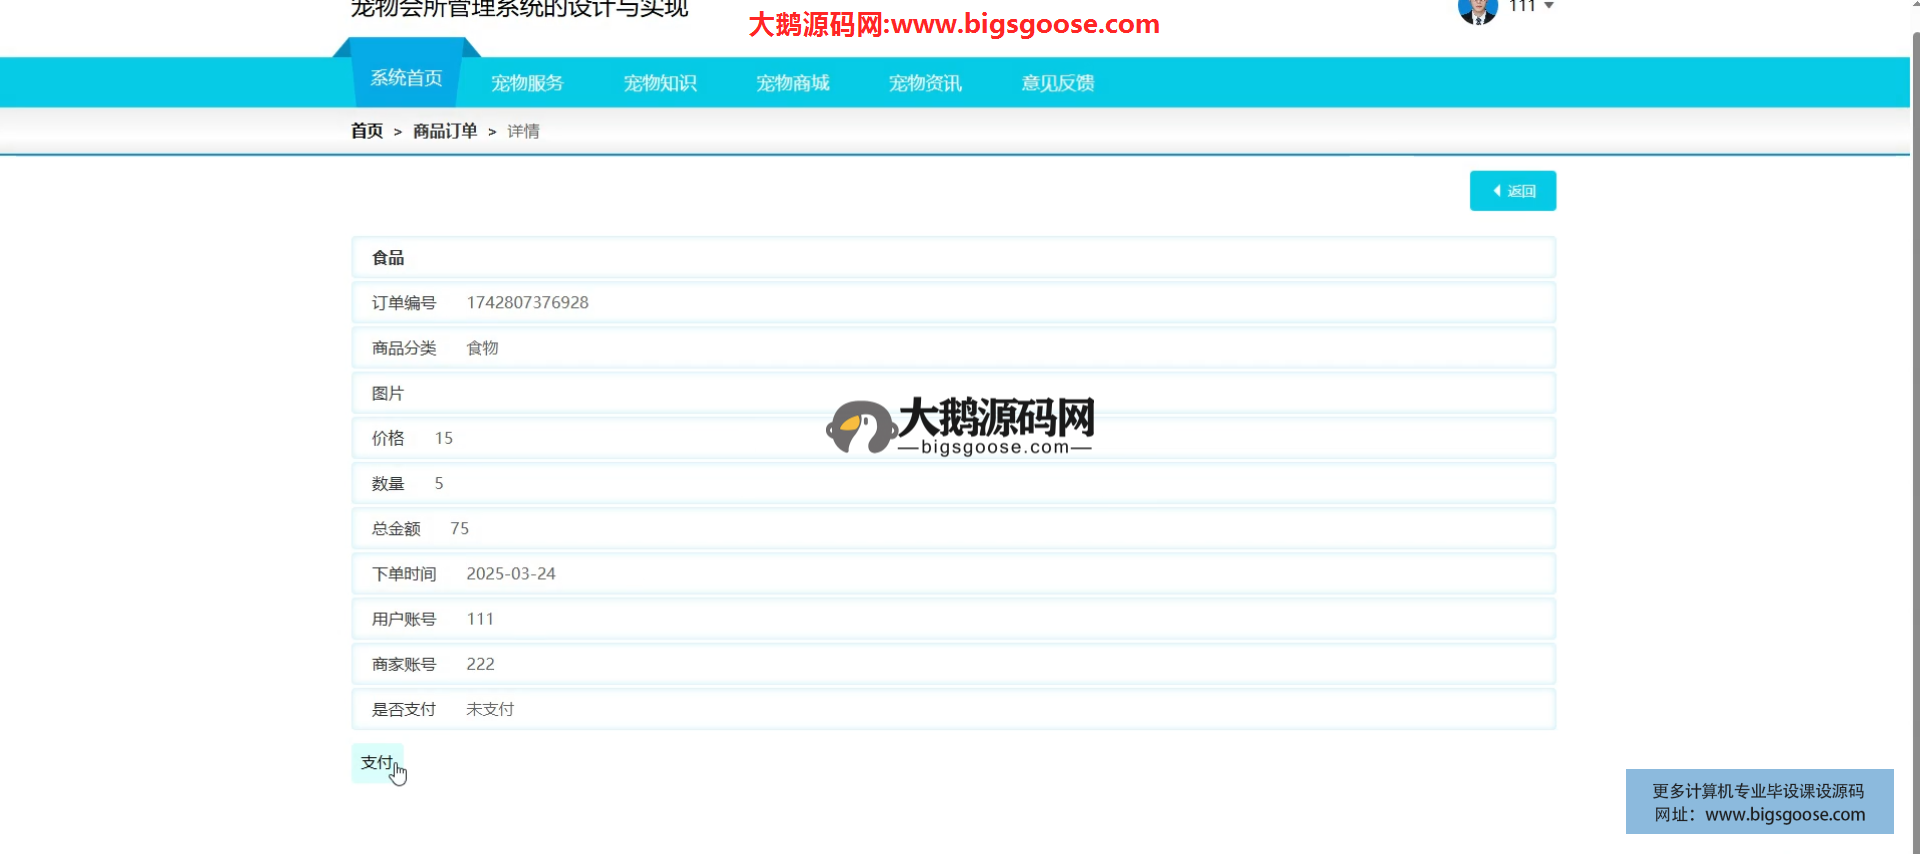Open the 意见反馈 page
The image size is (1920, 854).
(x=1057, y=83)
